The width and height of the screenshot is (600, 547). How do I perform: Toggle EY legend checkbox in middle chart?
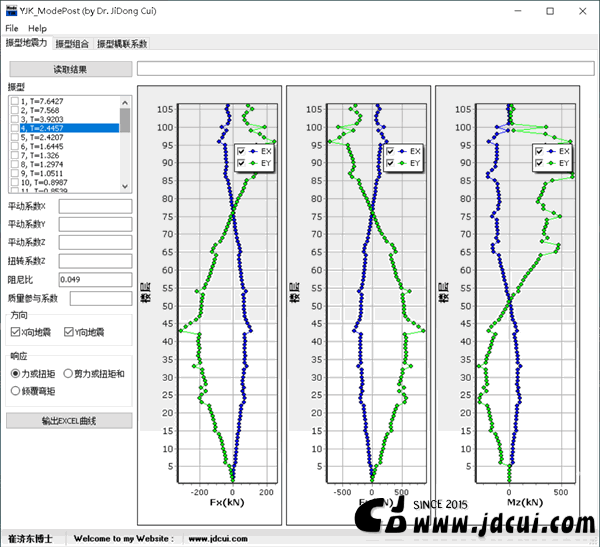pos(390,163)
